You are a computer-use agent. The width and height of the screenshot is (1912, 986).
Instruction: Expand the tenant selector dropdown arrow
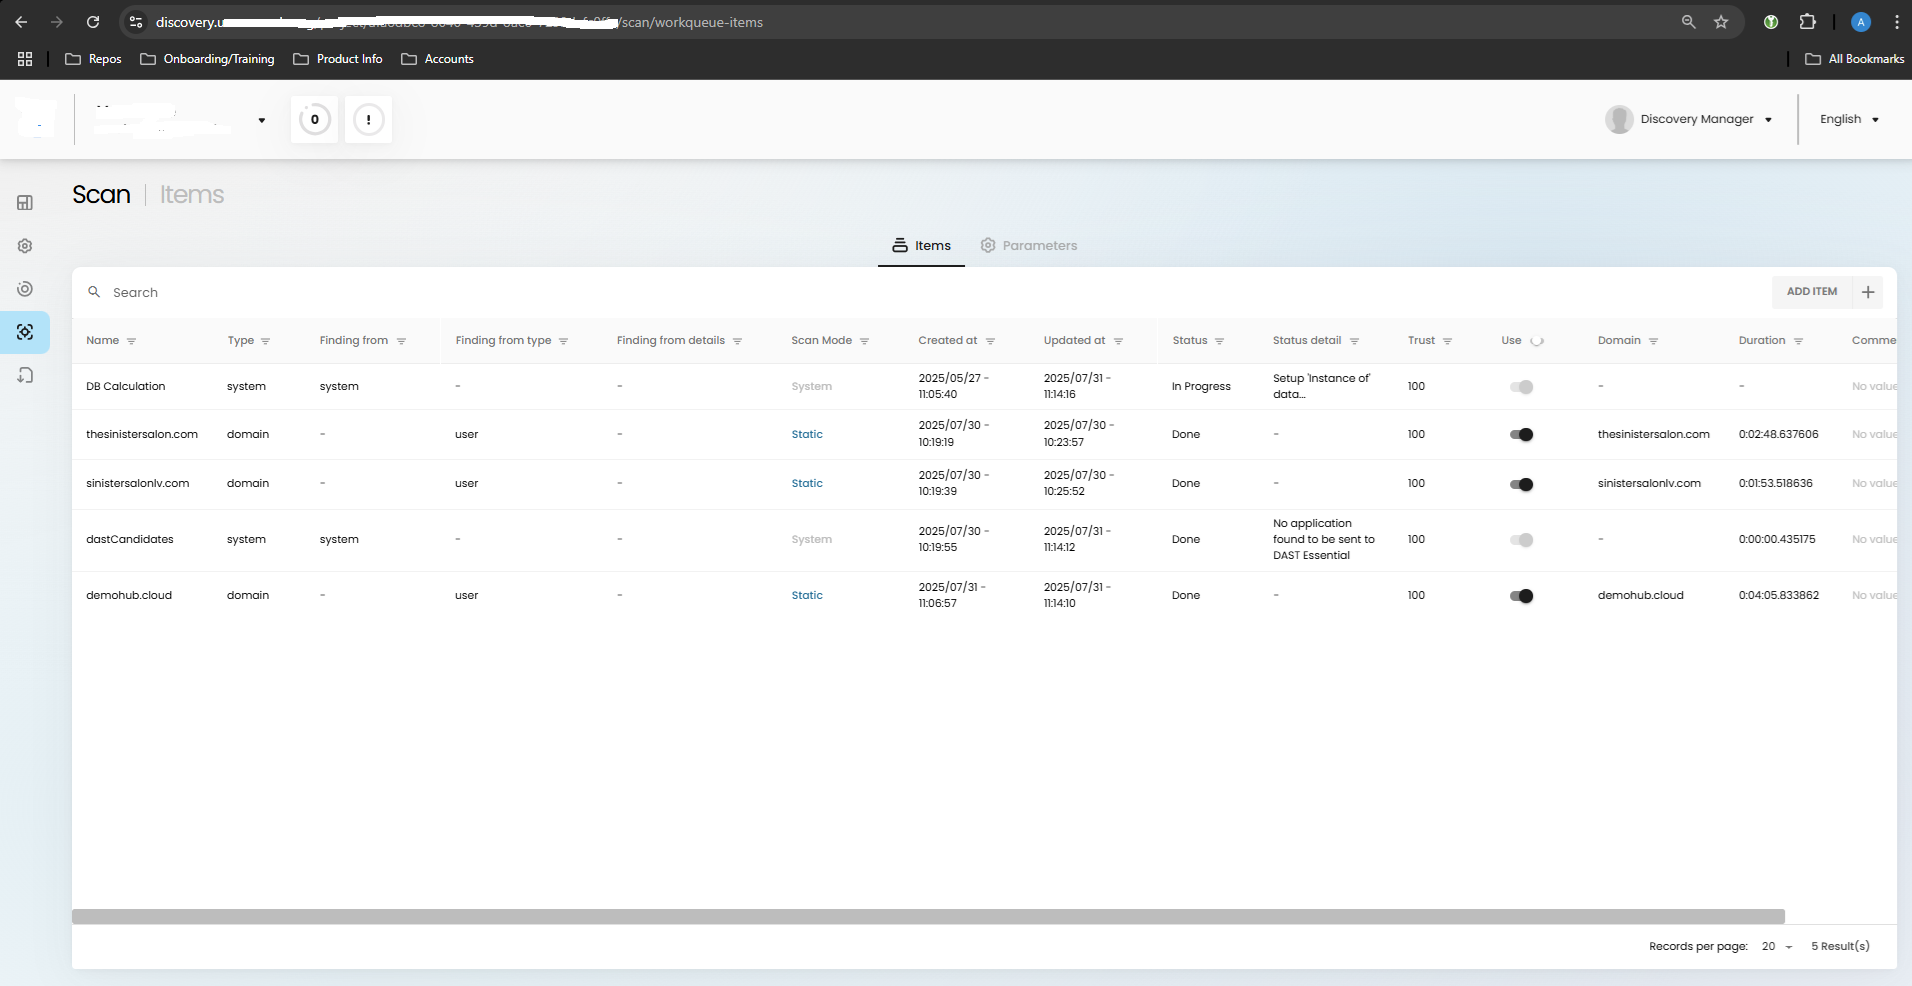click(262, 120)
